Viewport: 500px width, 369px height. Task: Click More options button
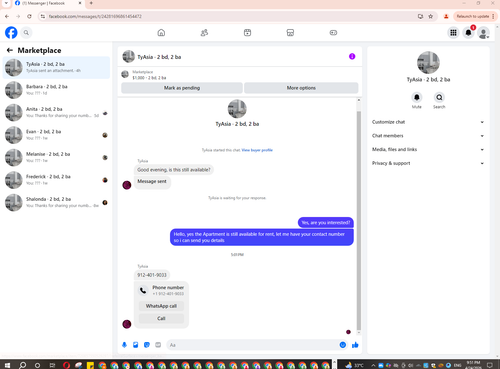(301, 88)
